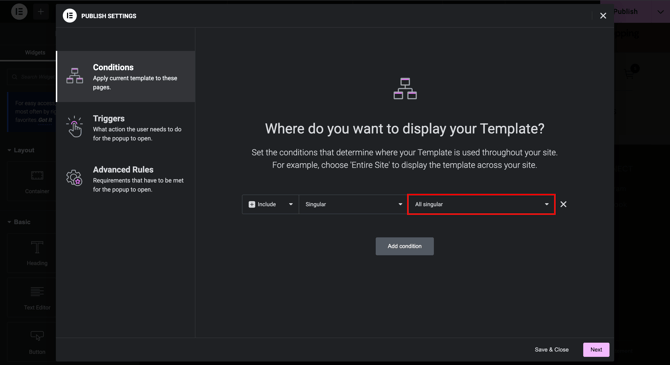Click Save & Close
The image size is (670, 365).
coord(552,350)
